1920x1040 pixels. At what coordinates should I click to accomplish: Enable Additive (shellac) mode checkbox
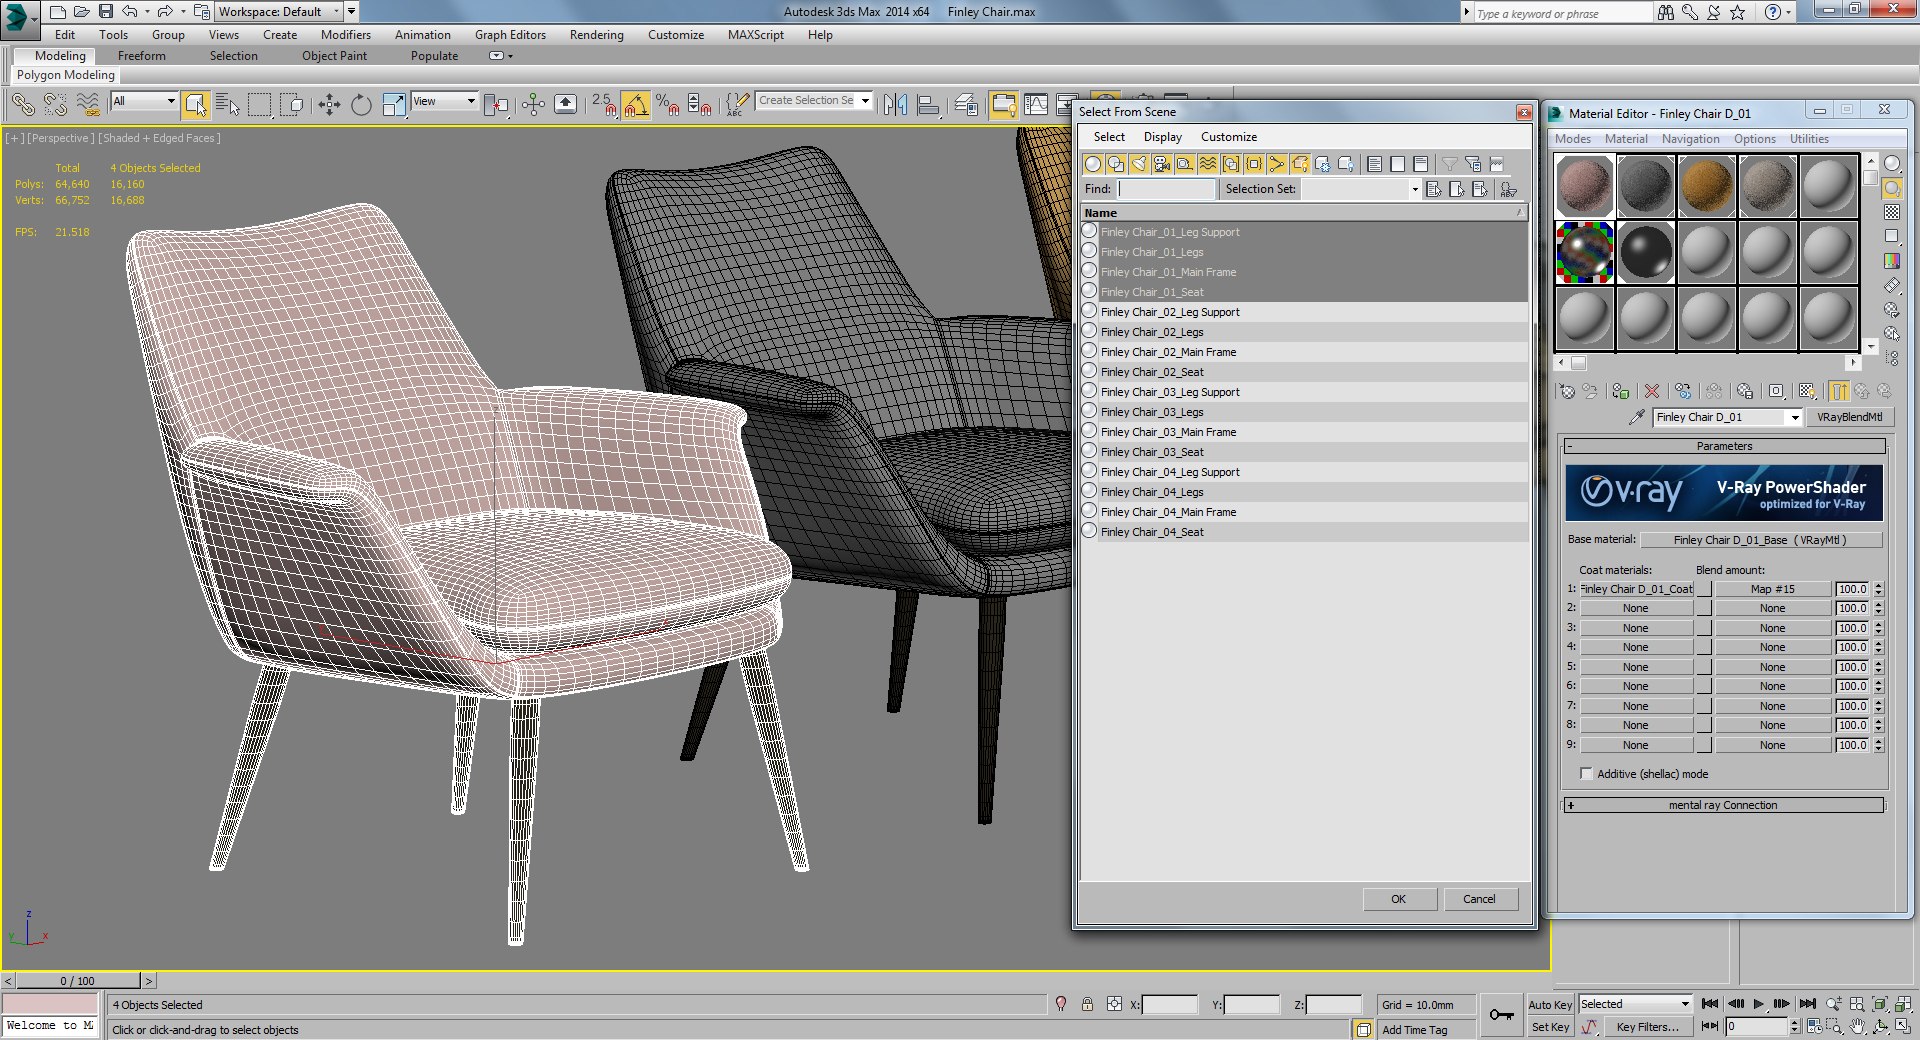click(1586, 773)
